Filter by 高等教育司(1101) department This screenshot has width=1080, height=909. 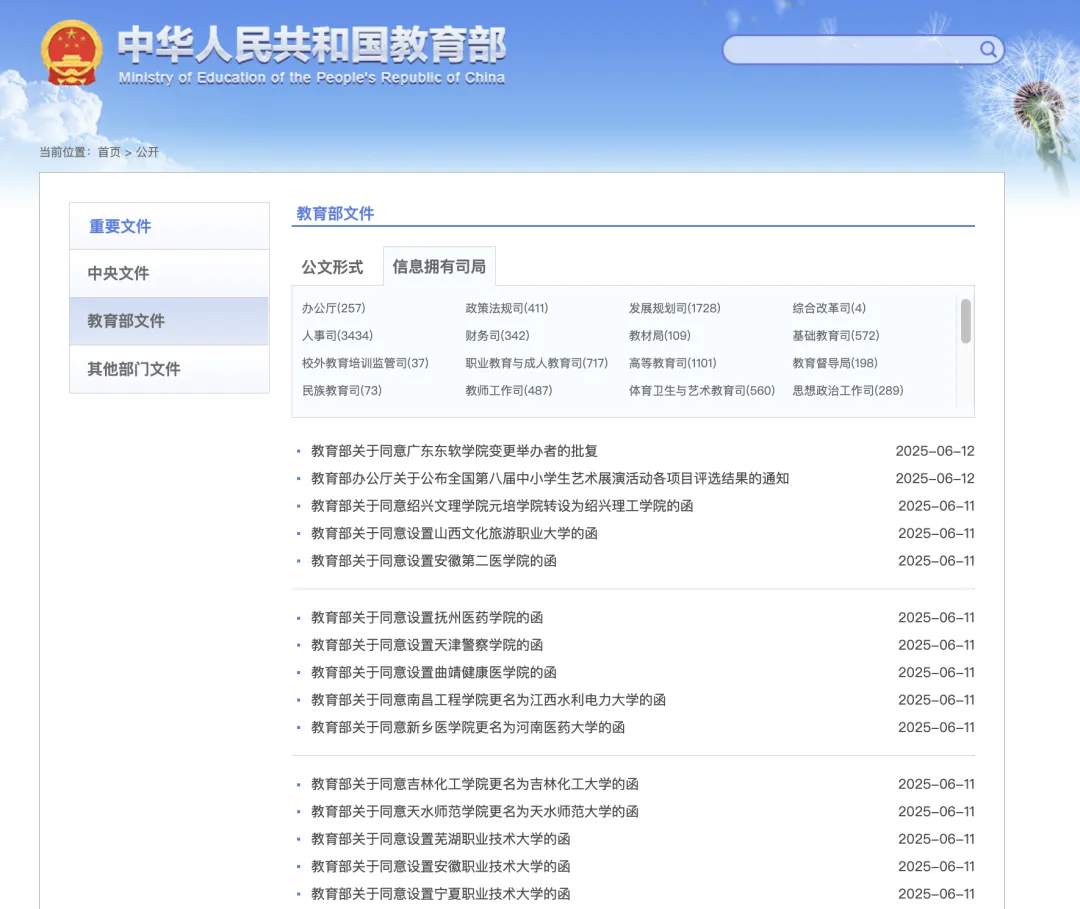click(672, 363)
